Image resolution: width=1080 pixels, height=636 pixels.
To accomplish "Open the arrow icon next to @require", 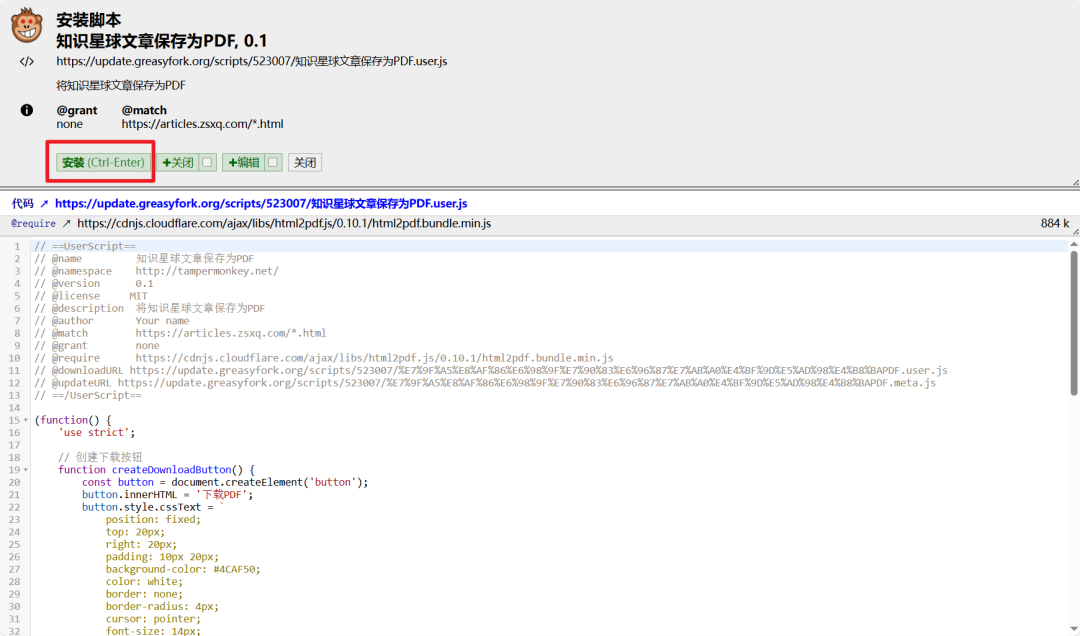I will tap(66, 224).
